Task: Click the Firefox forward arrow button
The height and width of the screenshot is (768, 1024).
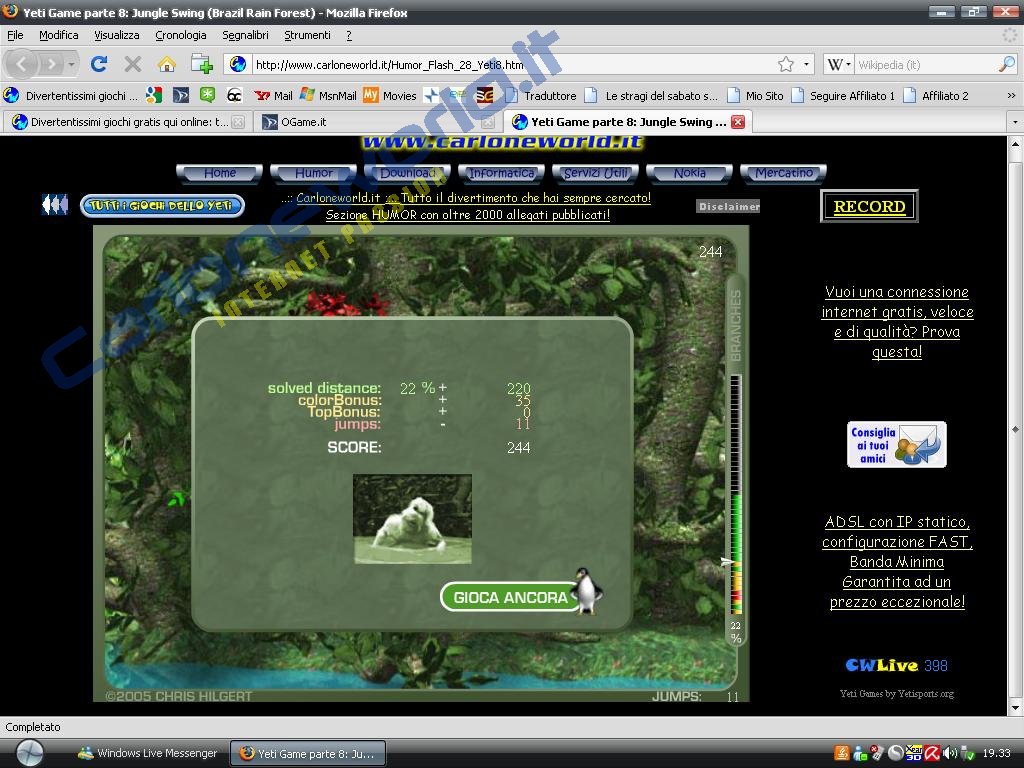Action: [x=50, y=64]
